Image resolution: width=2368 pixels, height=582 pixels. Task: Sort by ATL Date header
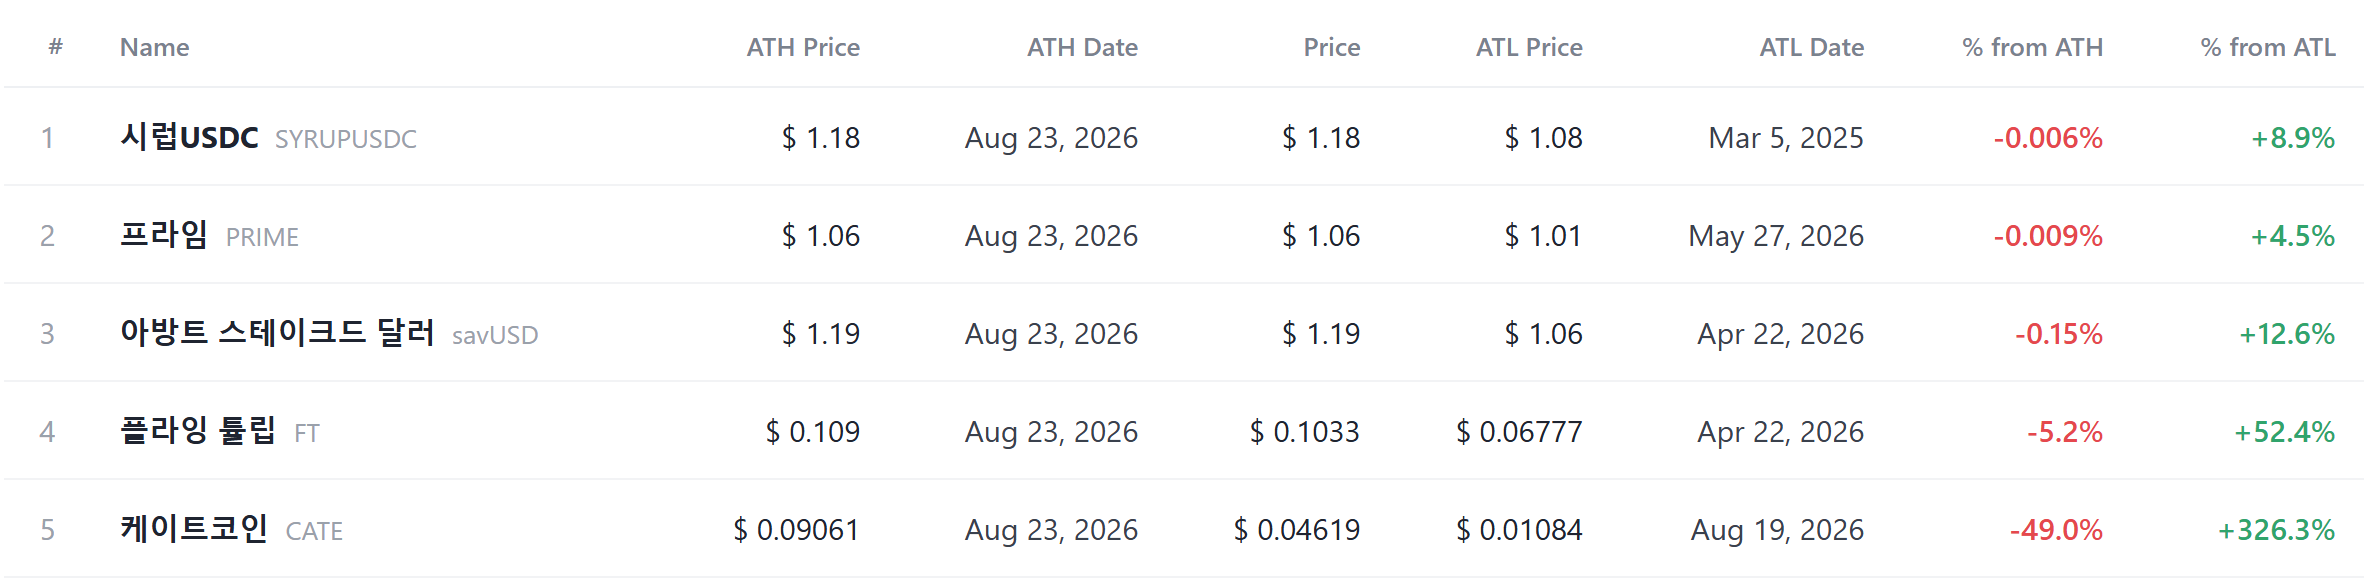[1811, 47]
